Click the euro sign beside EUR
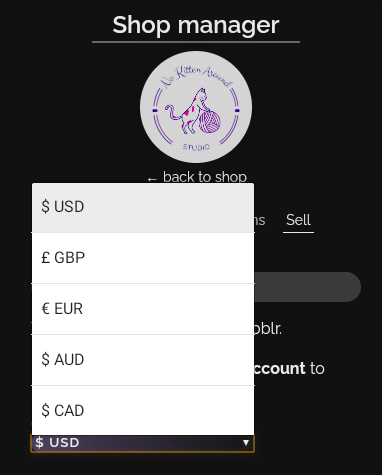This screenshot has width=382, height=475. pyautogui.click(x=46, y=309)
